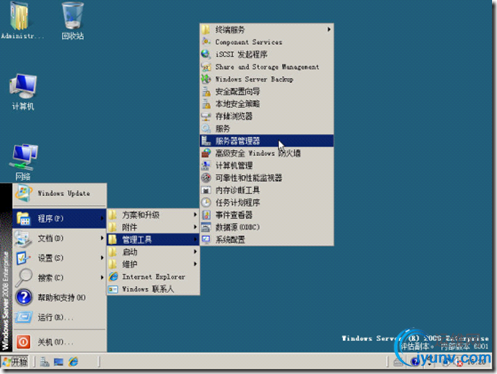The height and width of the screenshot is (374, 497).
Task: Choose 运行(R)... in Start menu
Action: (x=59, y=317)
